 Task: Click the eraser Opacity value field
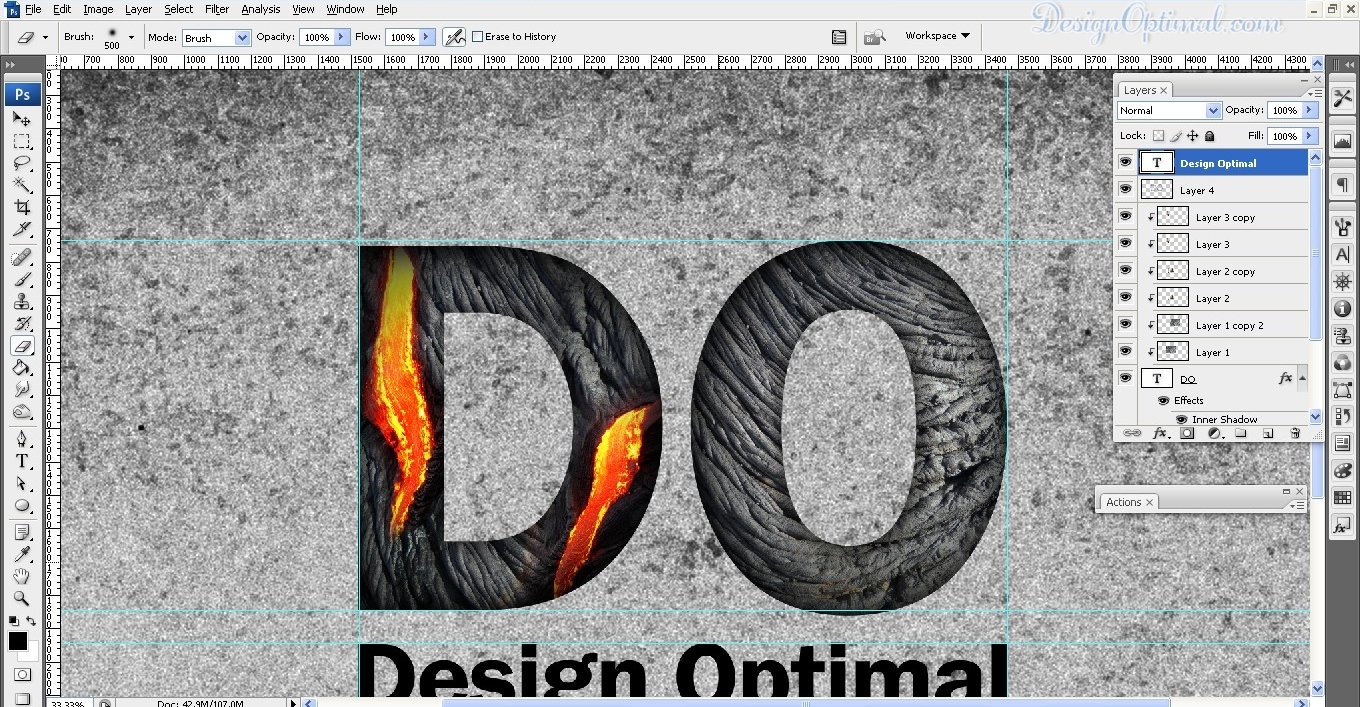pyautogui.click(x=316, y=37)
